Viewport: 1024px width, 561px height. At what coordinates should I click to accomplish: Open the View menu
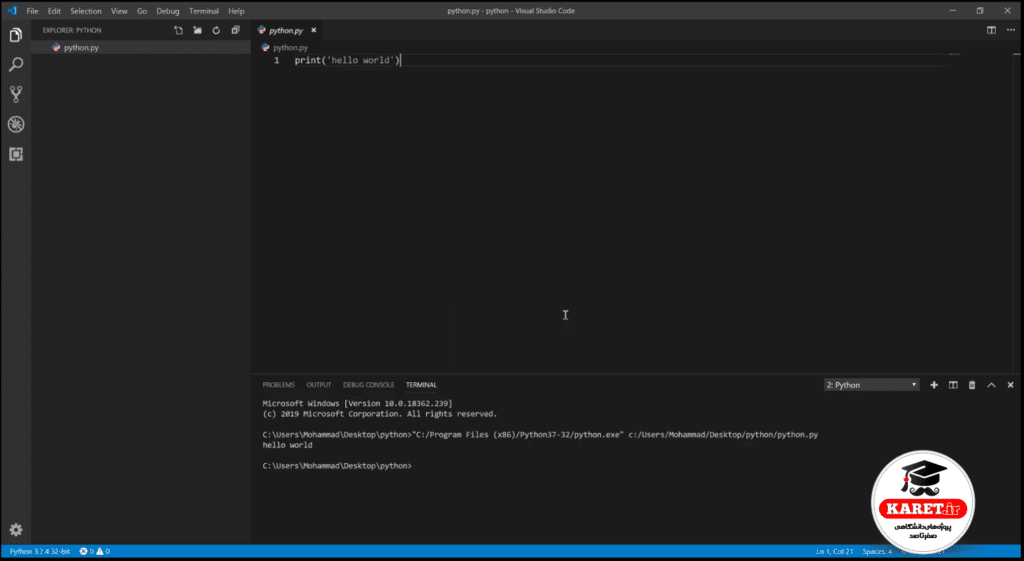coord(119,11)
